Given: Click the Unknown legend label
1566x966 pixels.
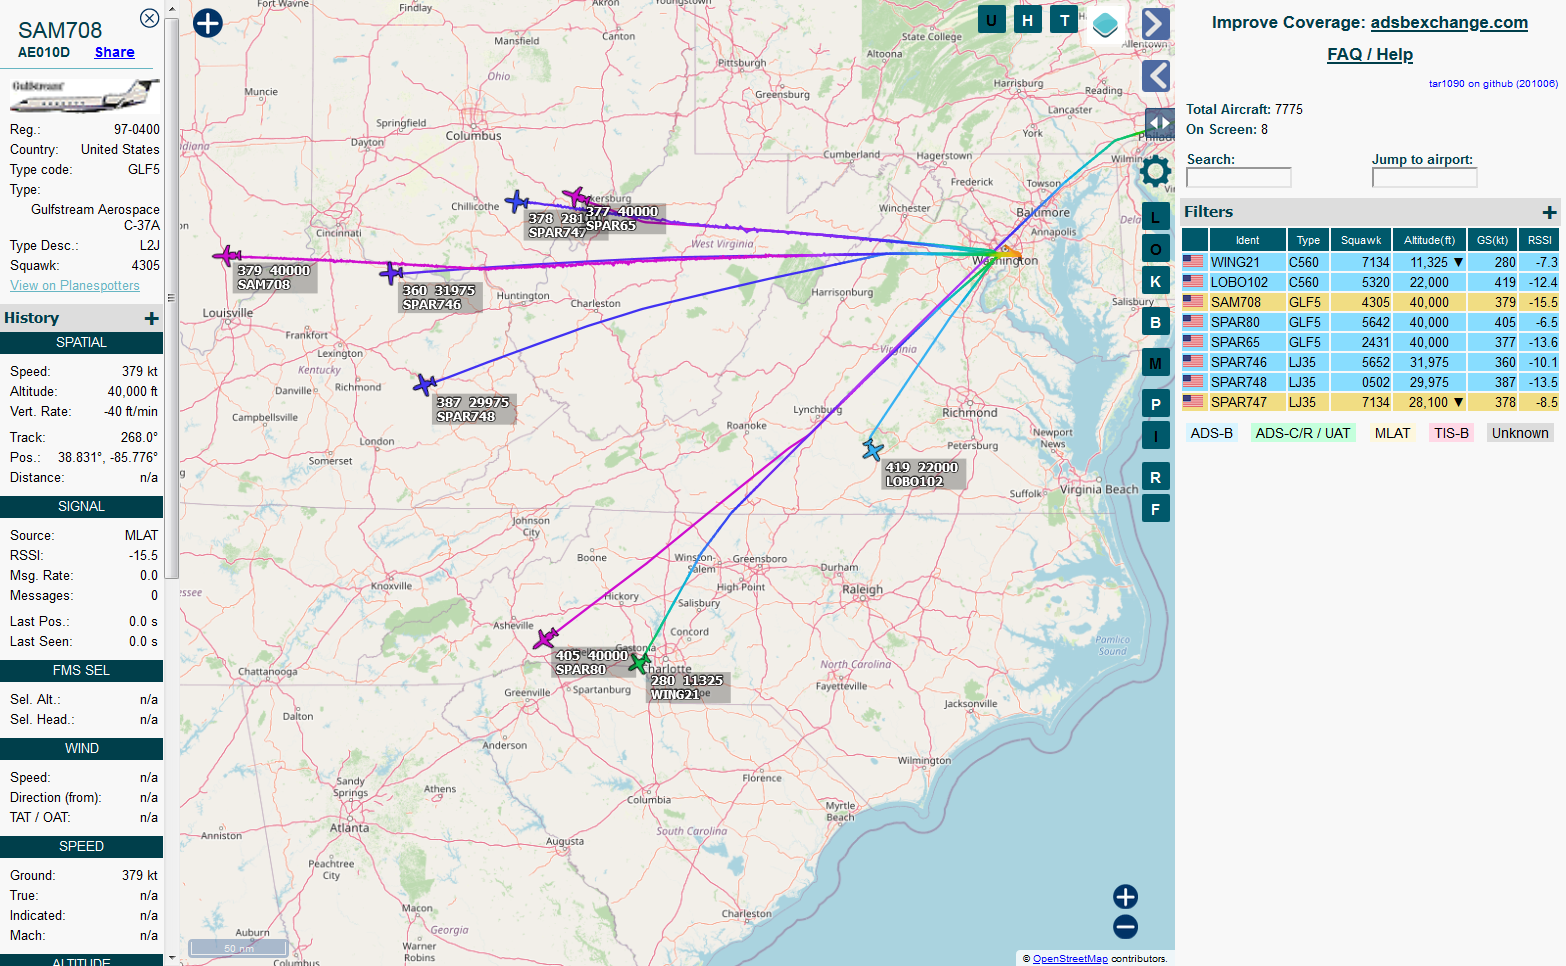Looking at the screenshot, I should (x=1520, y=433).
